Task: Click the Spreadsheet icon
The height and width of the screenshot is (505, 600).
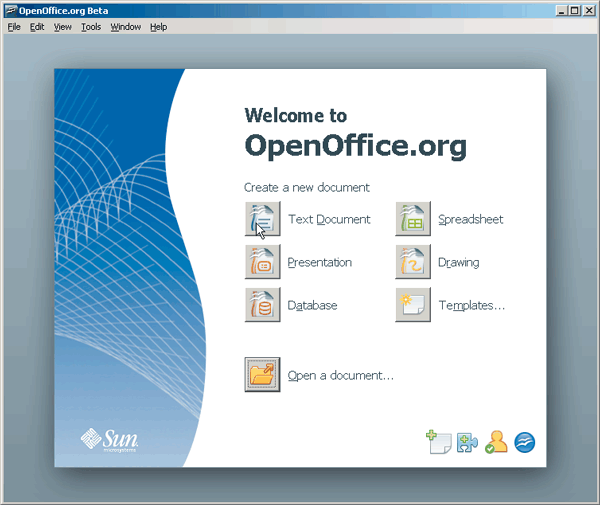Action: 413,219
